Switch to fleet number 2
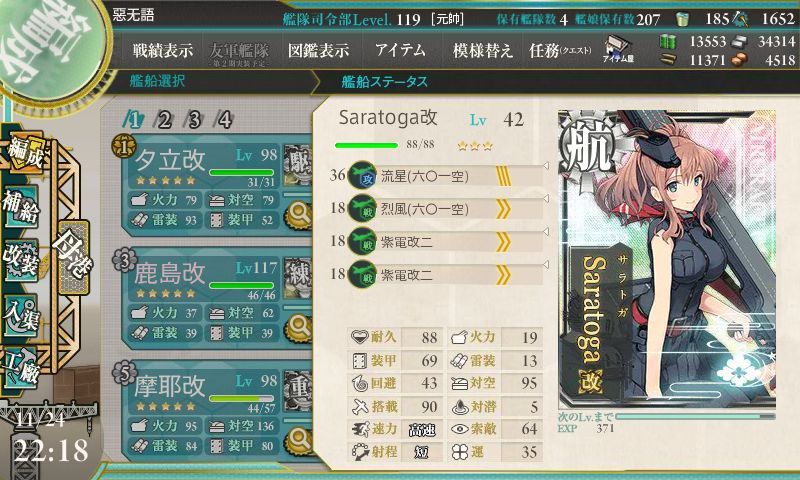This screenshot has width=800, height=480. tap(165, 120)
